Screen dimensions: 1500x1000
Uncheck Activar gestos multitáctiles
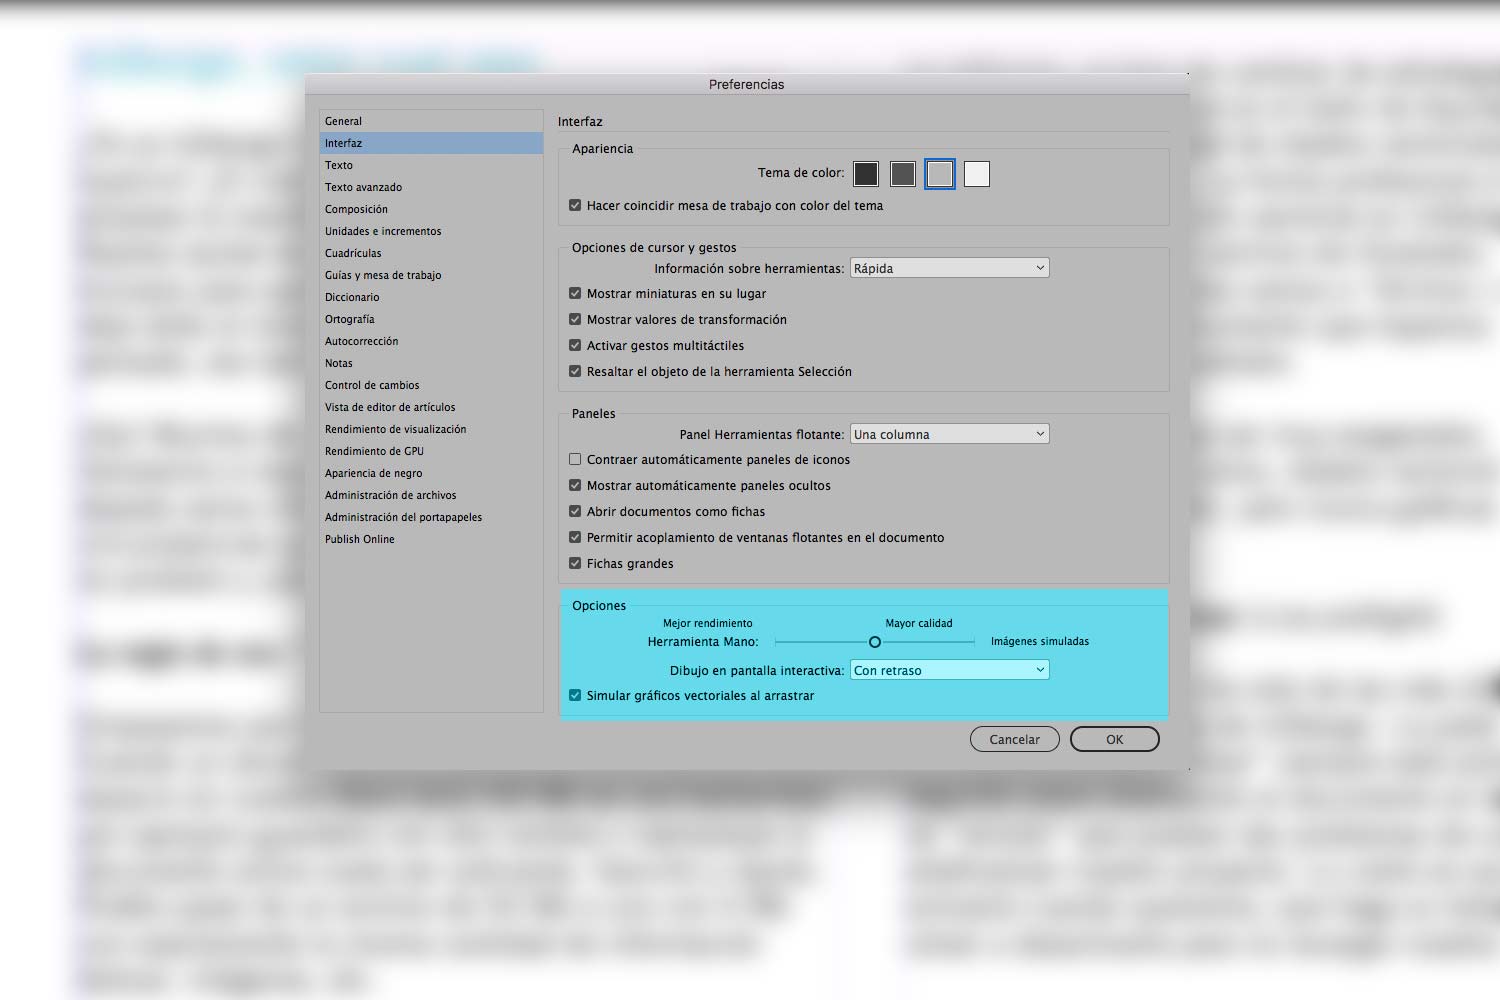click(575, 346)
